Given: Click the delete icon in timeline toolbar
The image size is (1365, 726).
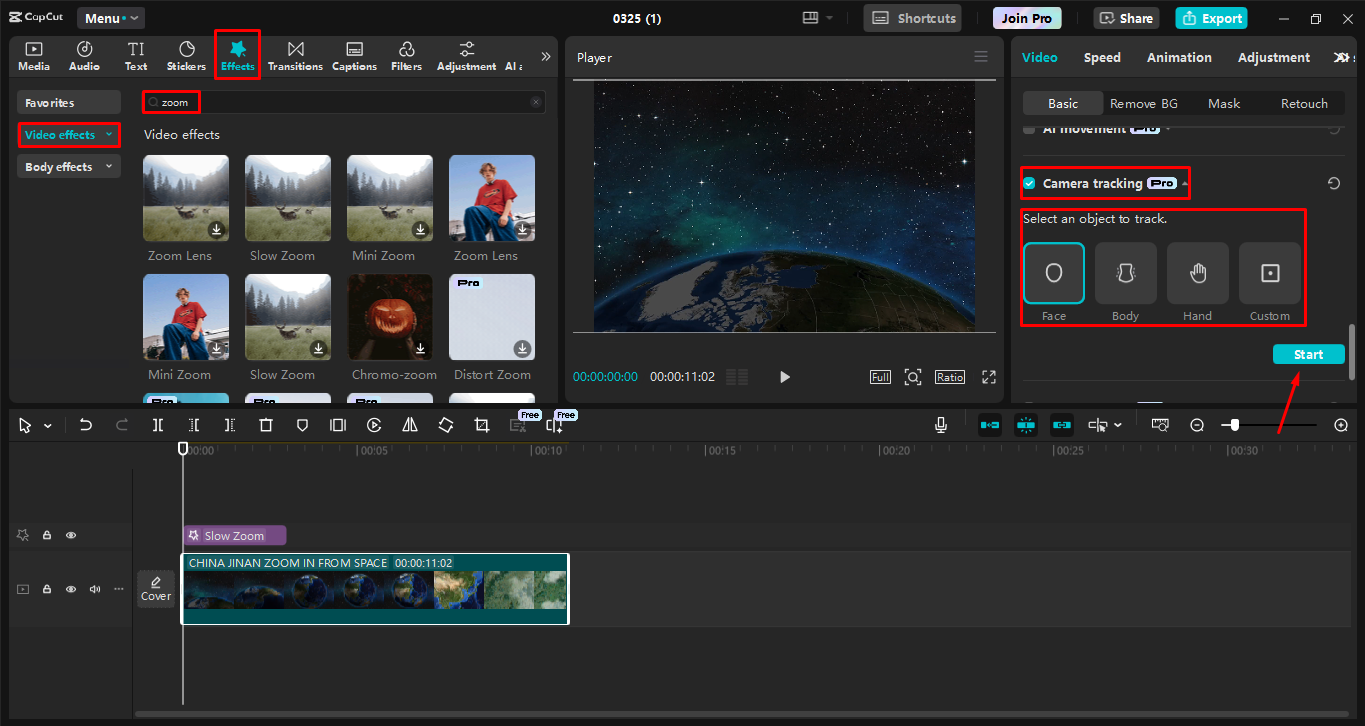Looking at the screenshot, I should click(266, 425).
